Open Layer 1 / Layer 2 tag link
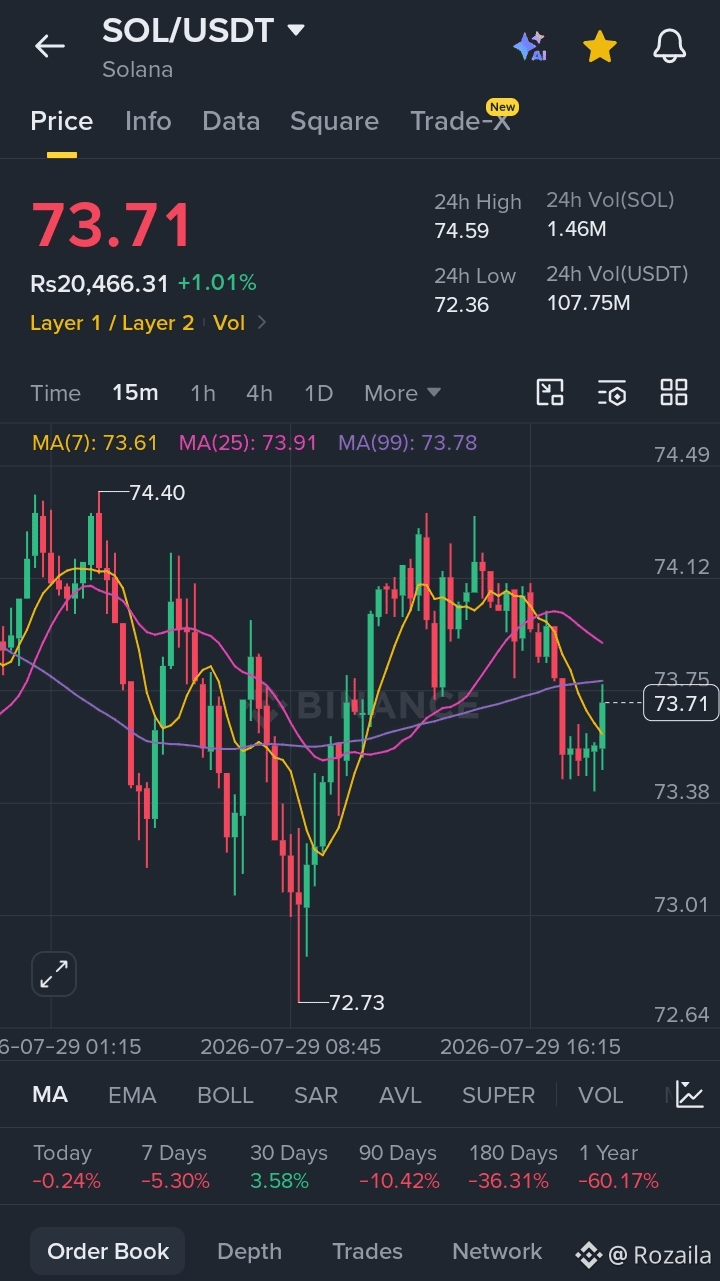Screen dimensions: 720x1281 (112, 323)
